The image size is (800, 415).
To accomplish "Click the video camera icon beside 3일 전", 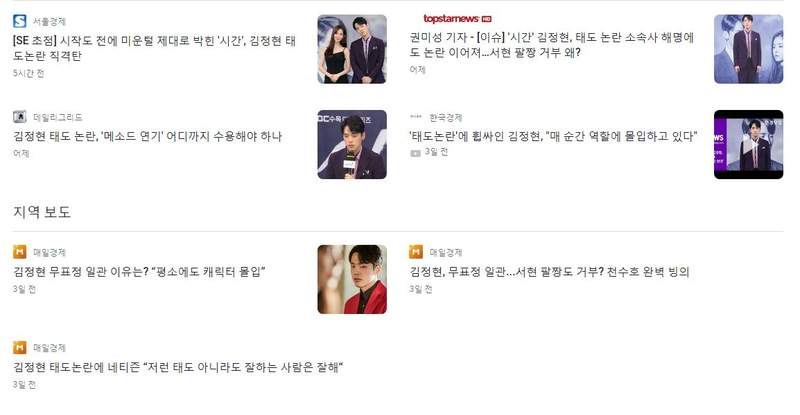I will [x=415, y=153].
